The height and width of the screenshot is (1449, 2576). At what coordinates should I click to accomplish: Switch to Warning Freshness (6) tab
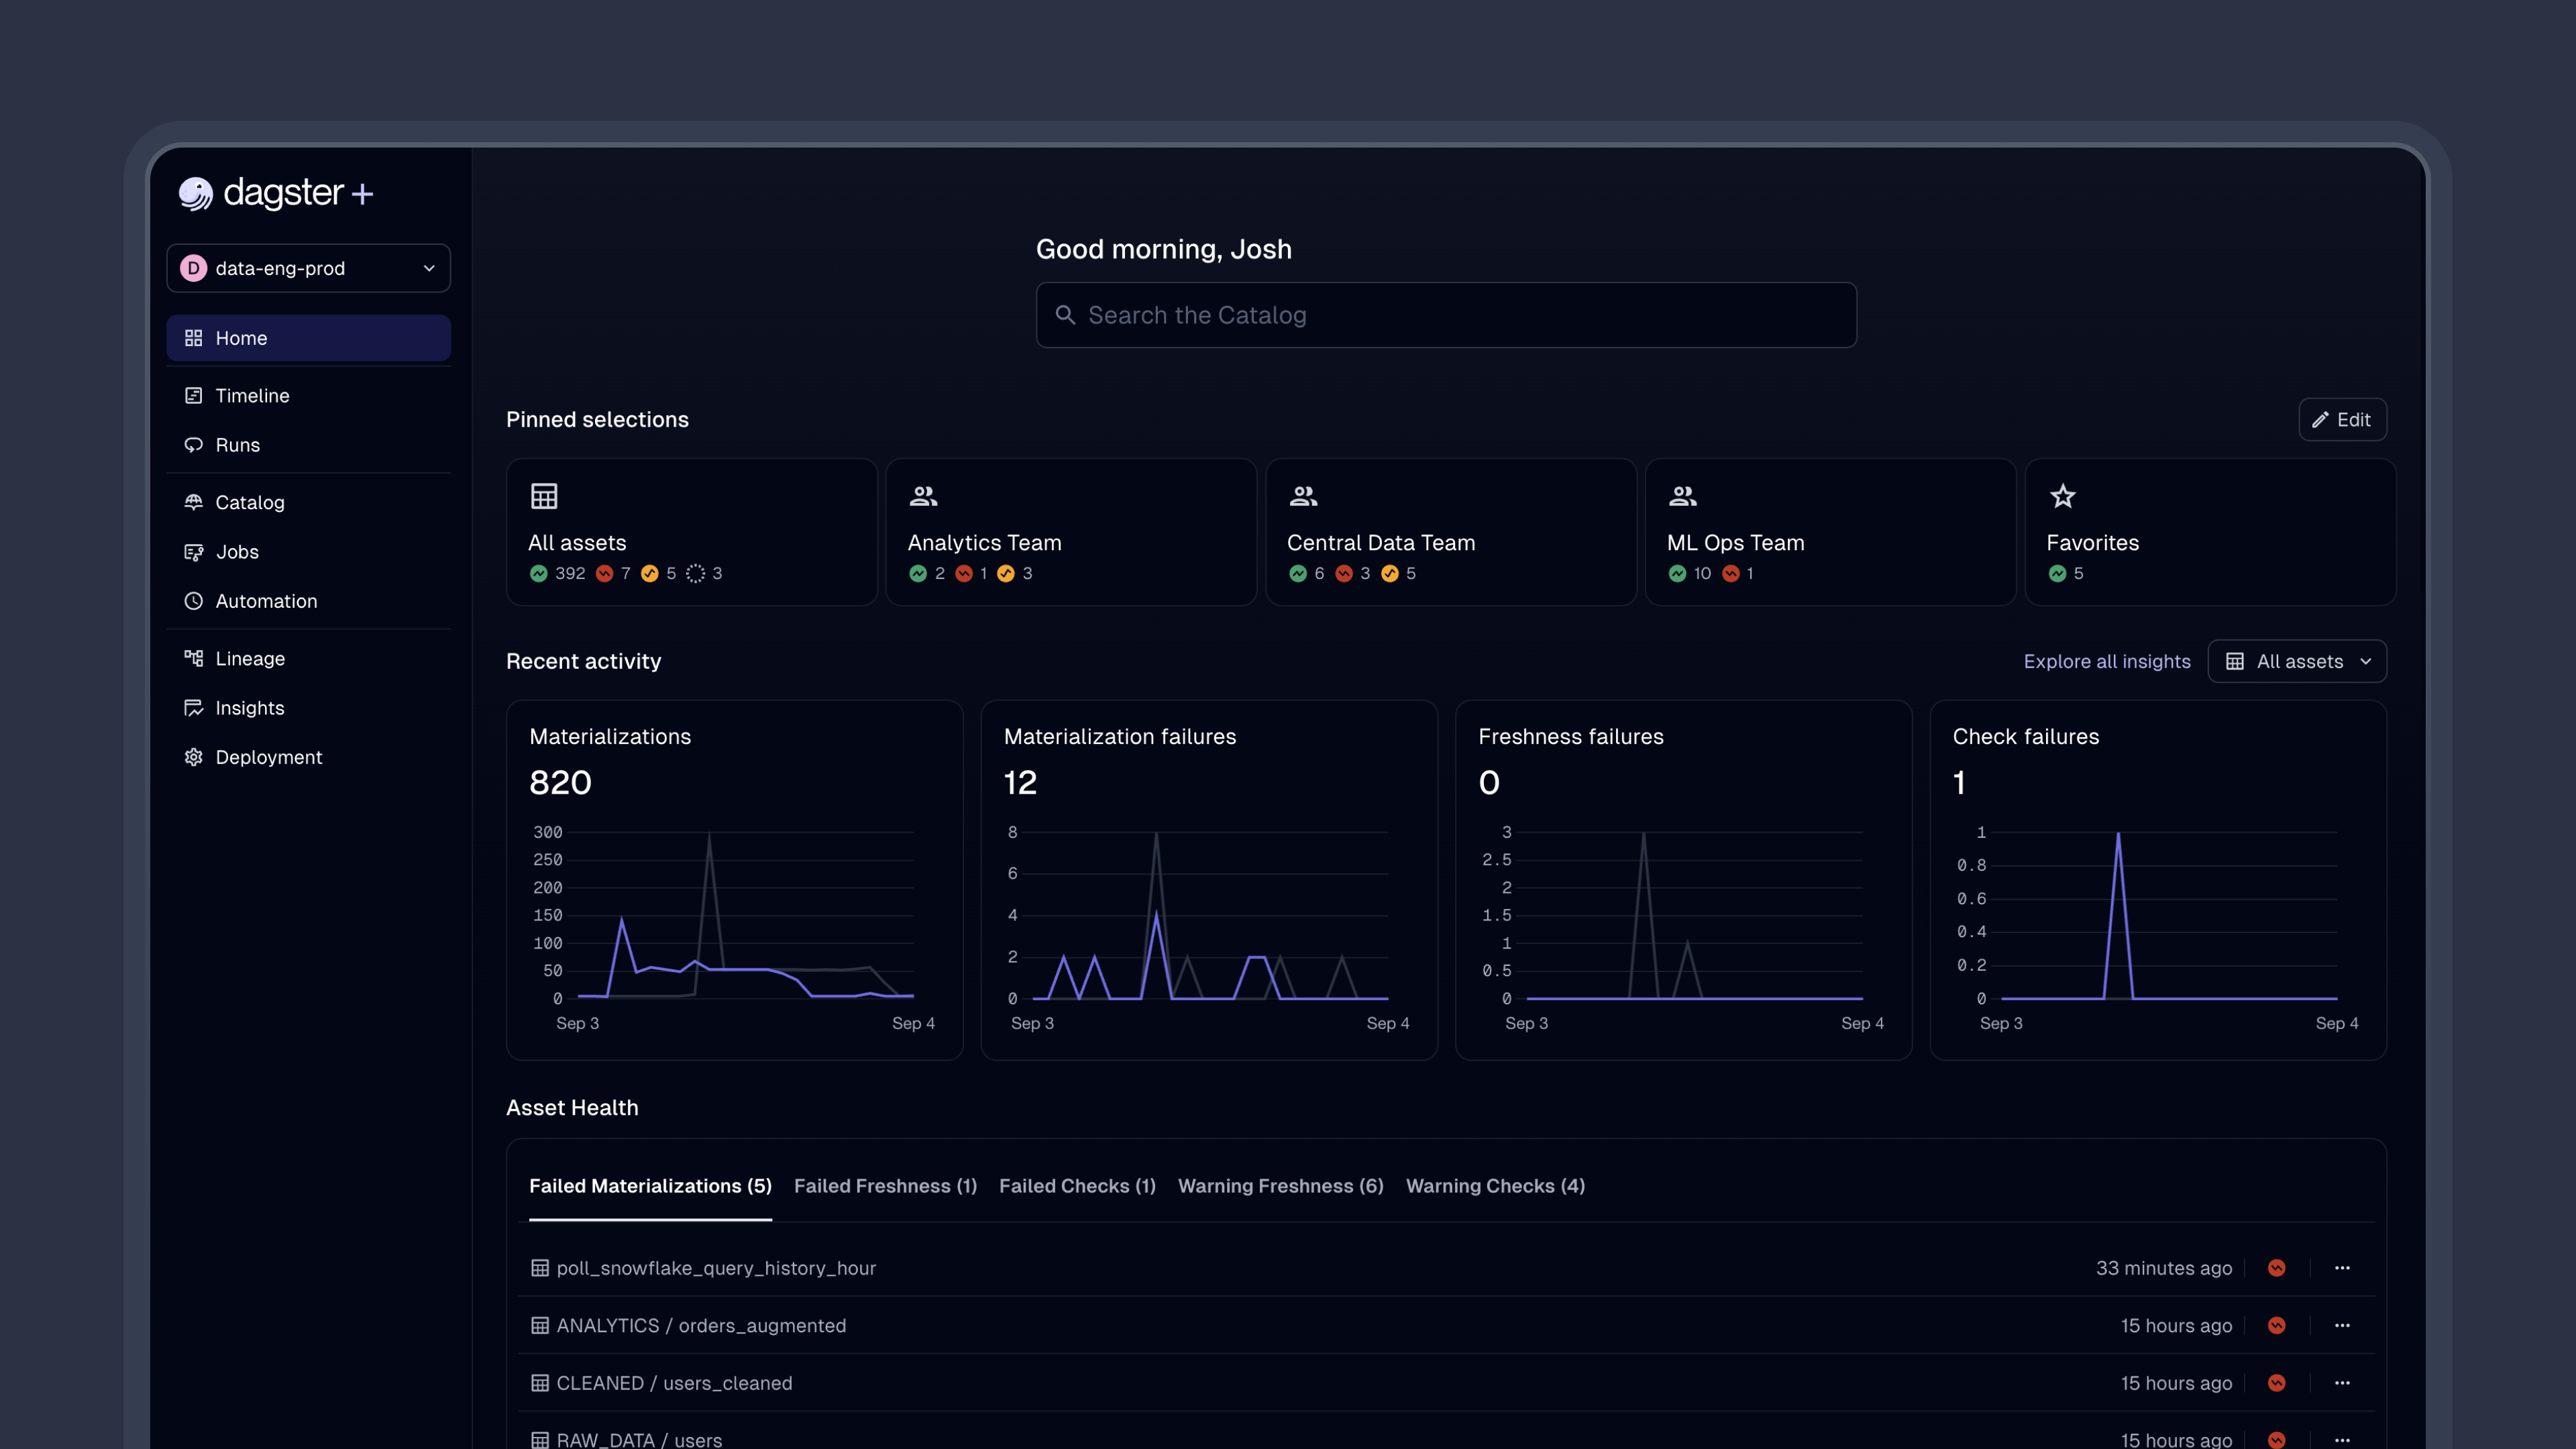[x=1280, y=1186]
